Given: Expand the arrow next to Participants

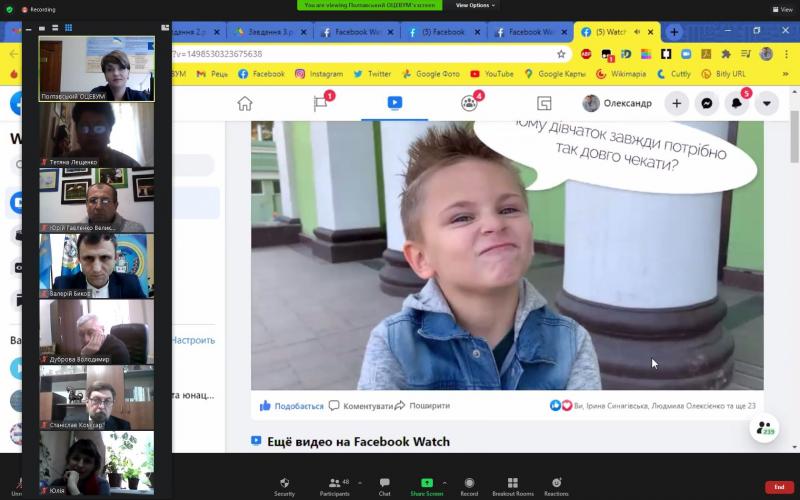Looking at the screenshot, I should 360,483.
